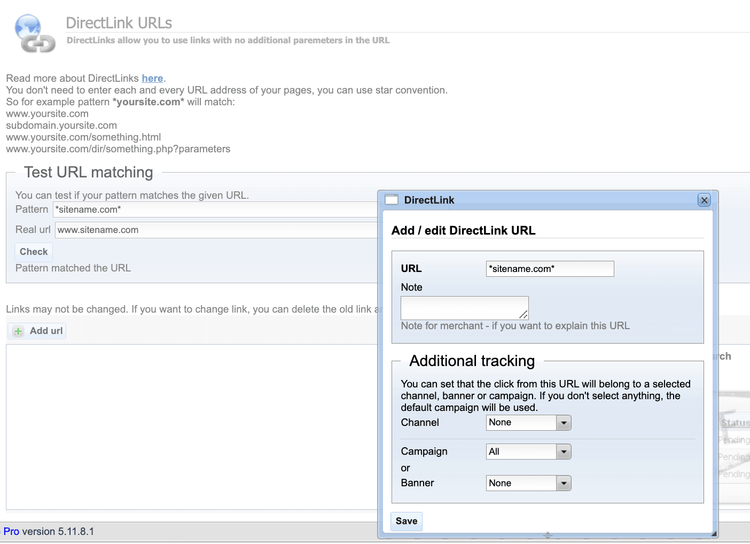
Task: Expand the Channel dropdown
Action: 564,423
